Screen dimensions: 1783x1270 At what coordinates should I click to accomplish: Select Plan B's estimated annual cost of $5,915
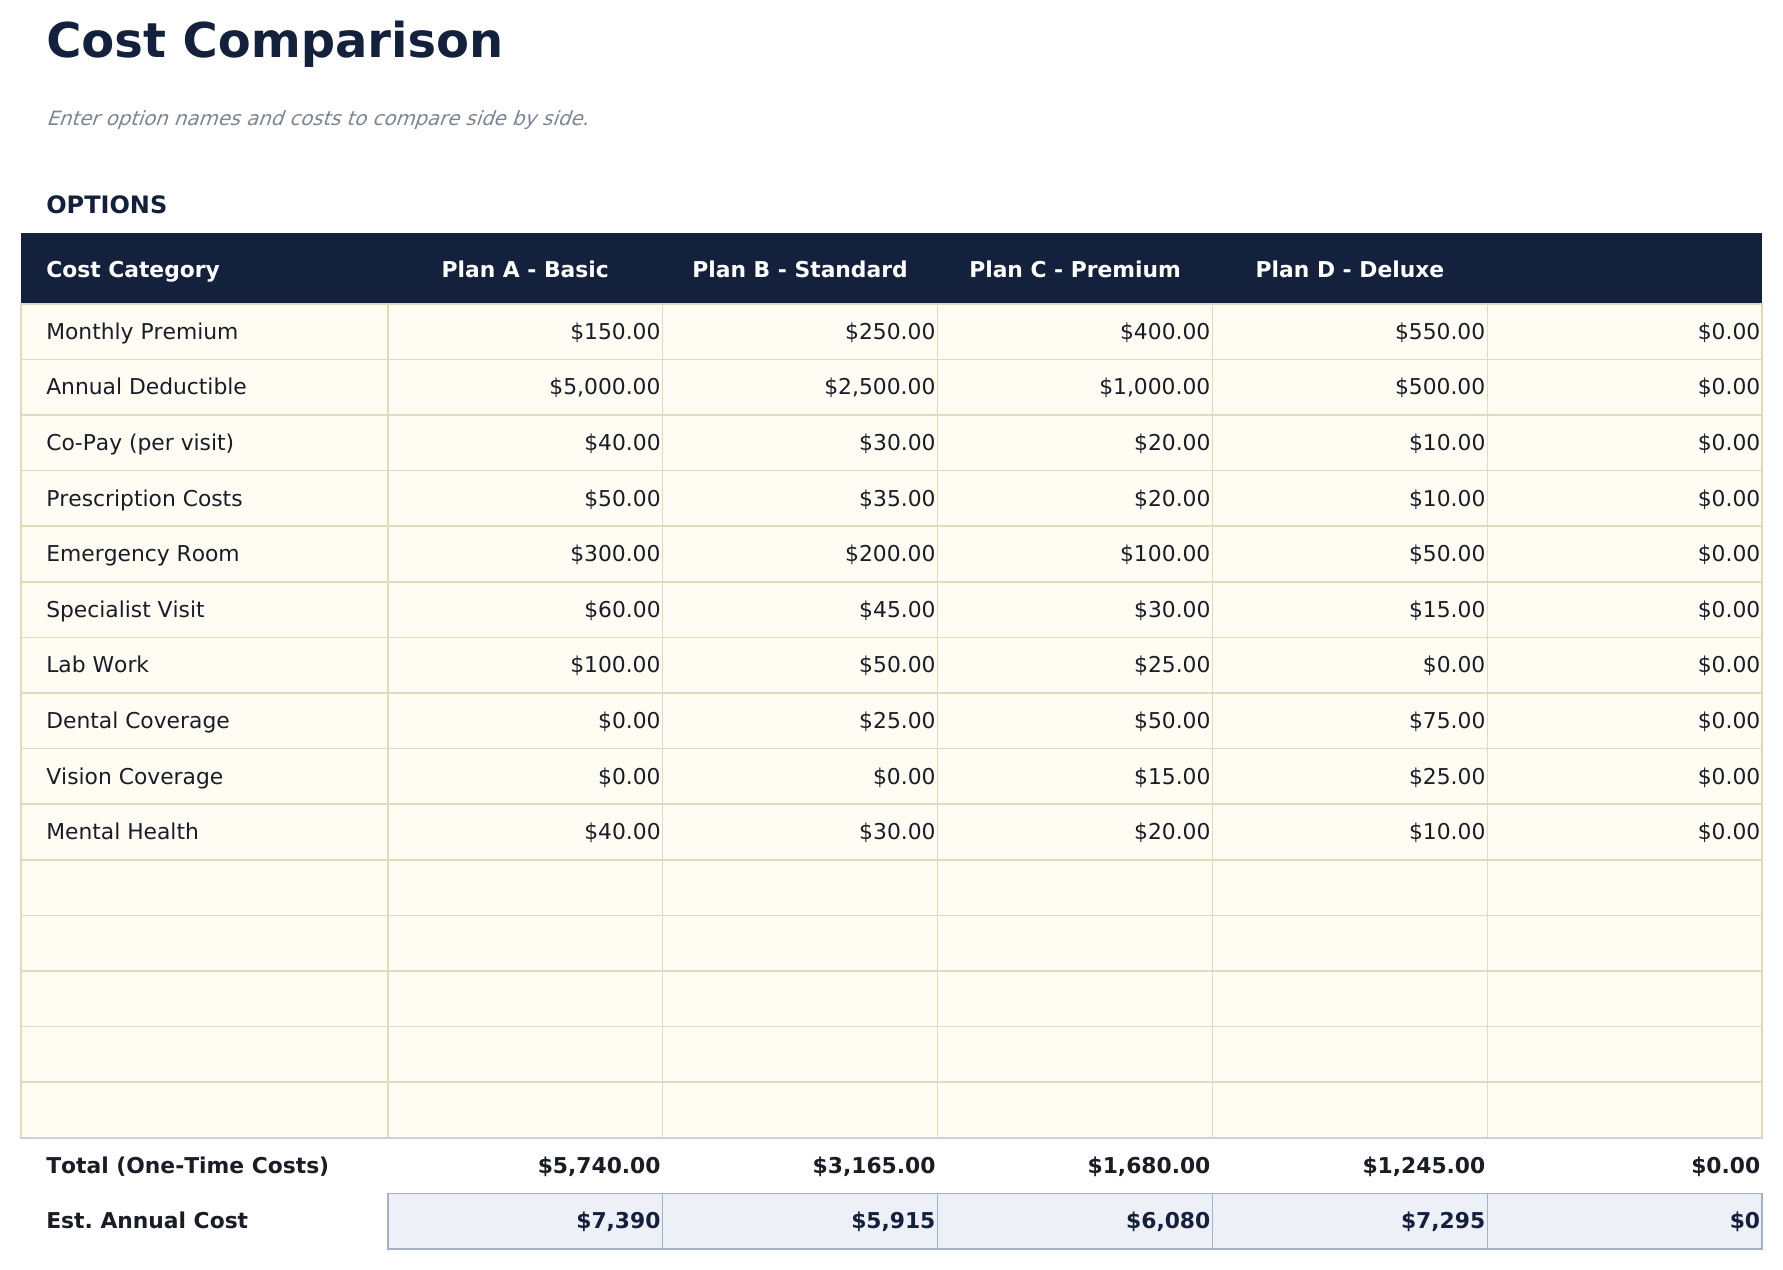[891, 1220]
